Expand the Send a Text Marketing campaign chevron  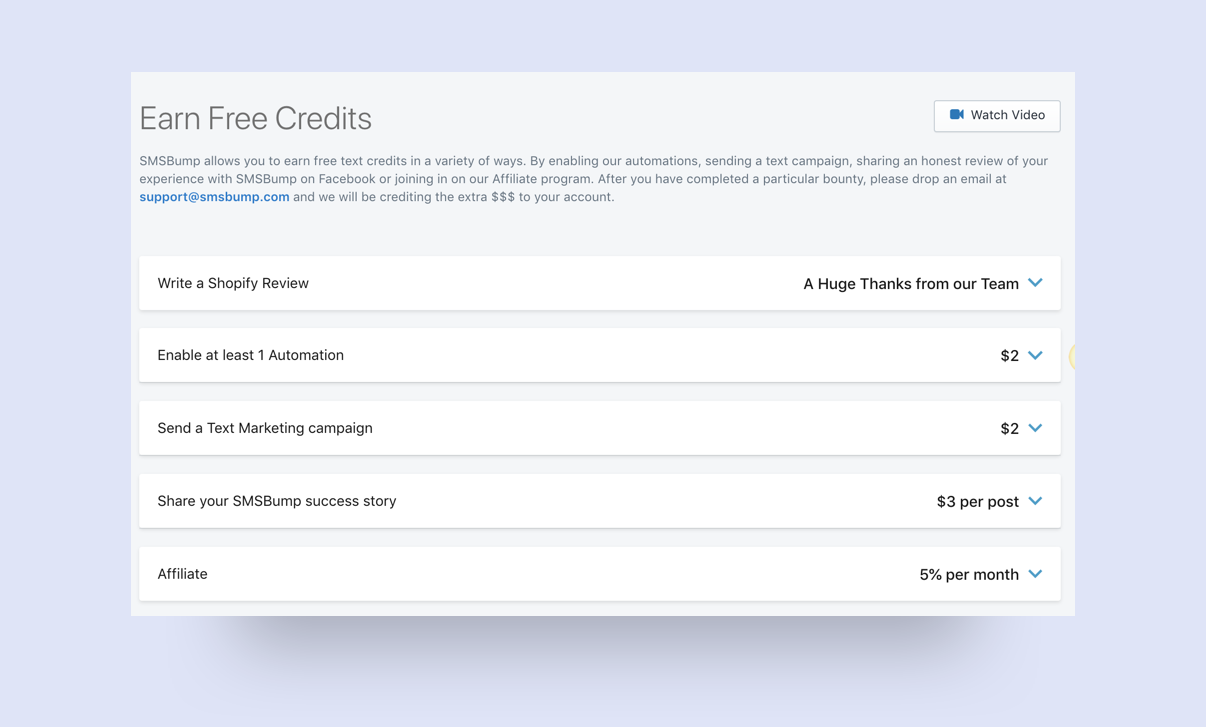(x=1035, y=428)
